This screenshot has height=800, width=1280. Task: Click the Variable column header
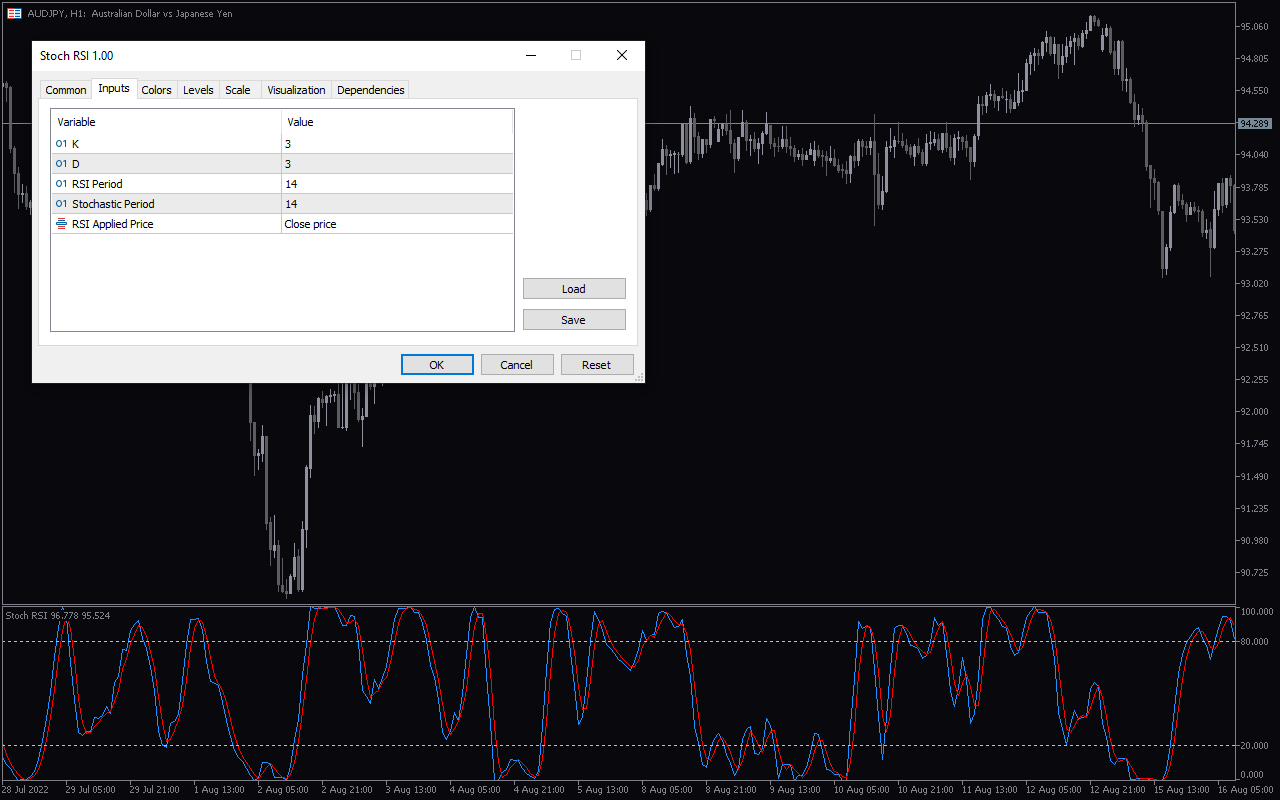click(166, 122)
